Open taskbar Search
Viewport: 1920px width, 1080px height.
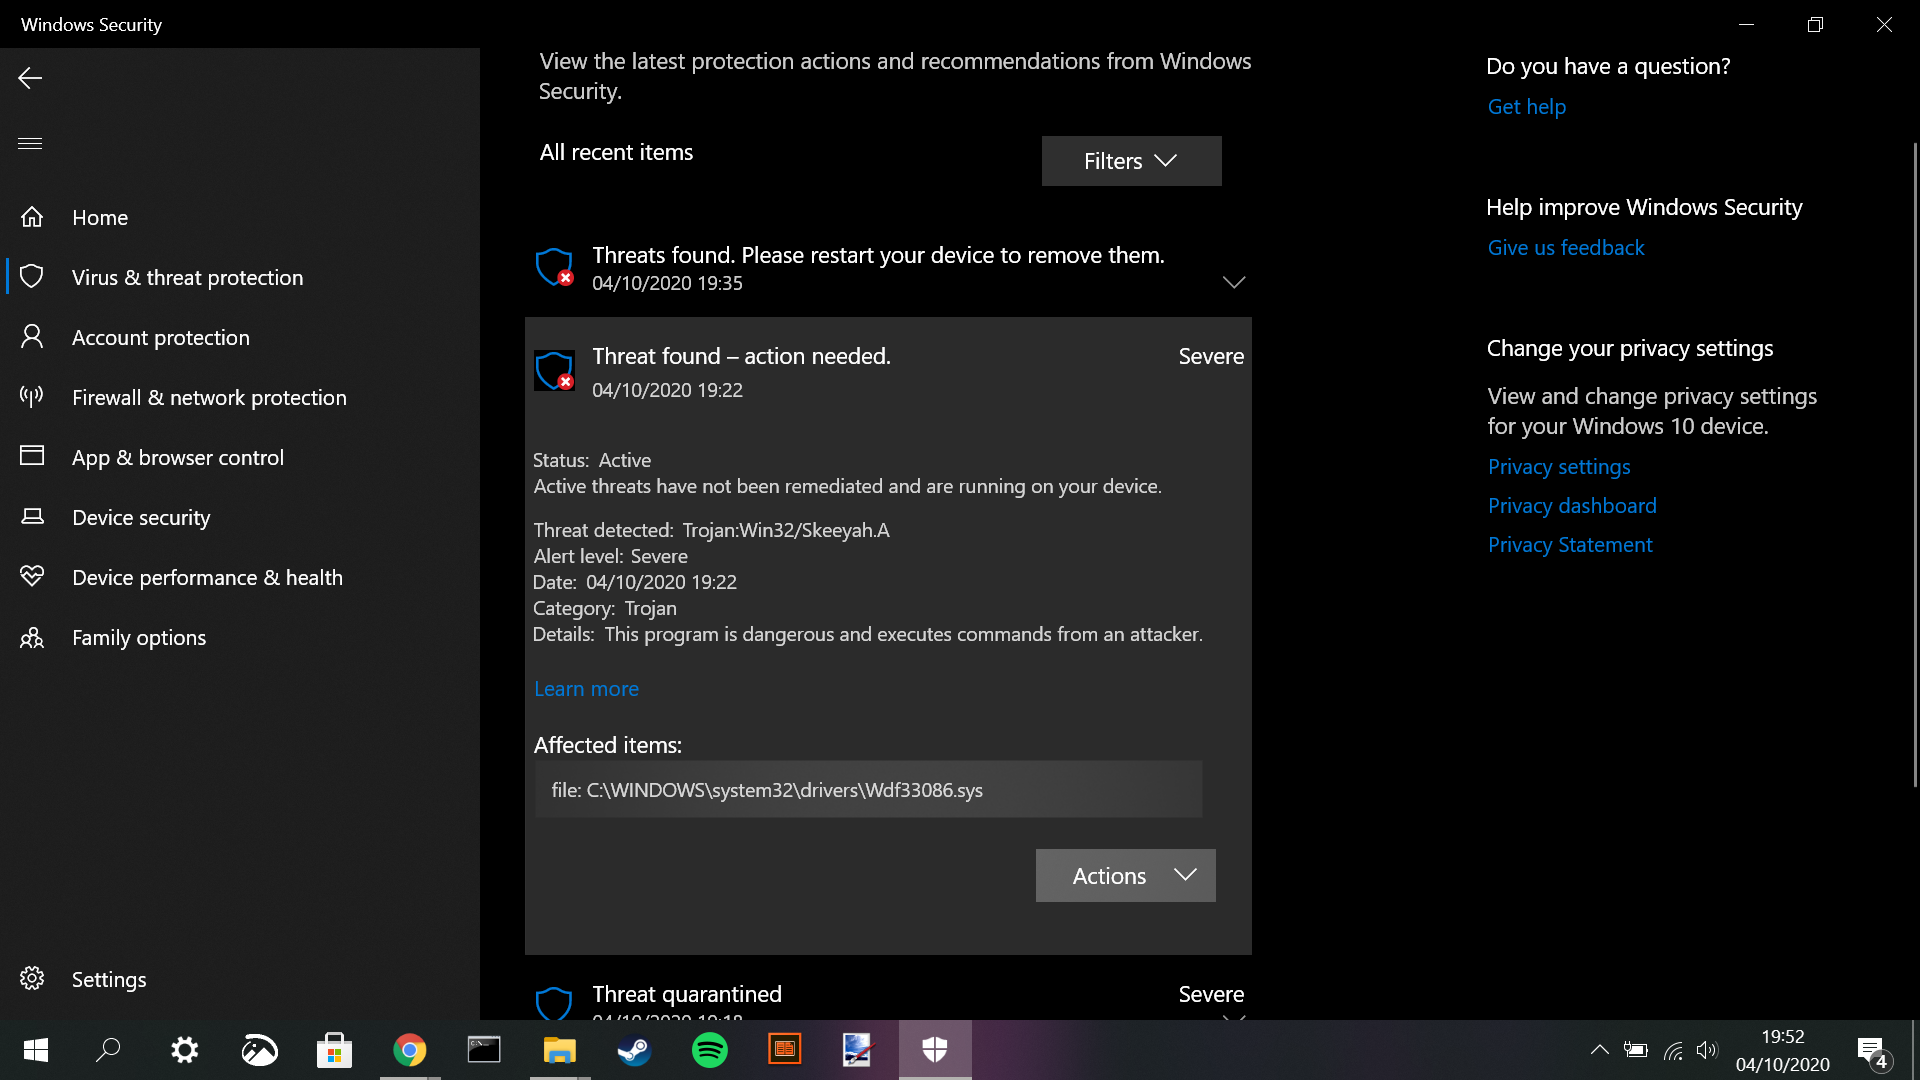point(108,1050)
